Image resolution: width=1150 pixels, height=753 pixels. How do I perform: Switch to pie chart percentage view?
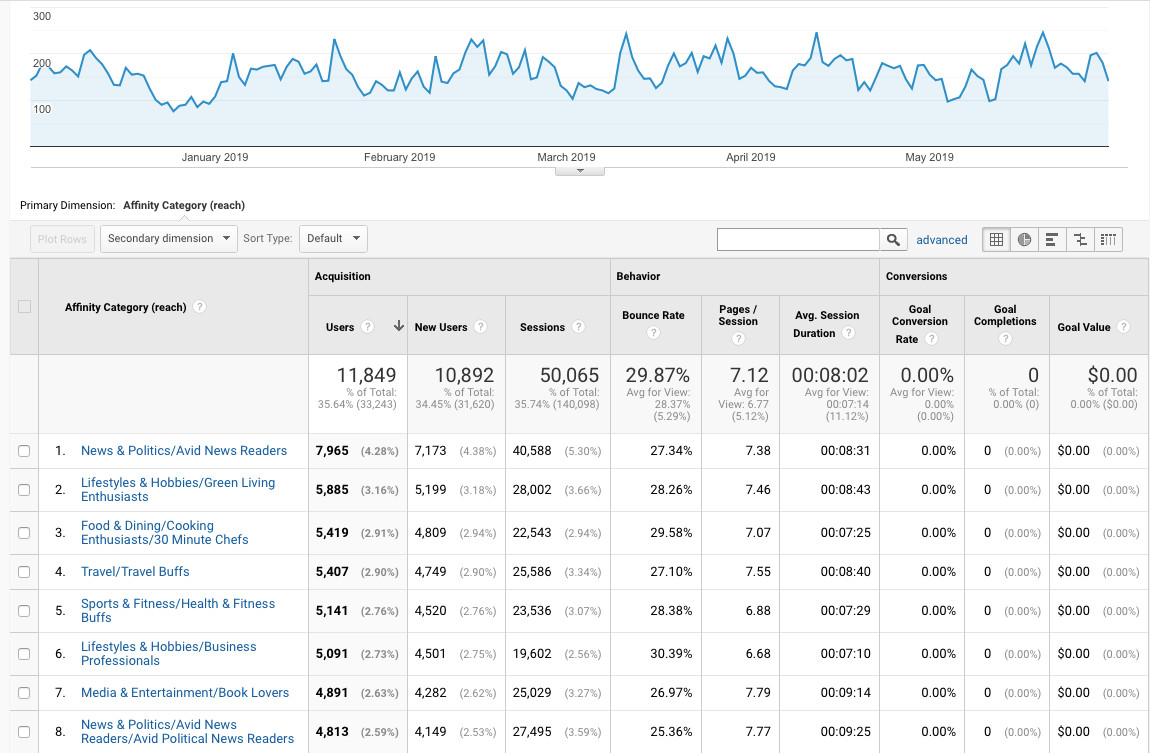[1024, 239]
